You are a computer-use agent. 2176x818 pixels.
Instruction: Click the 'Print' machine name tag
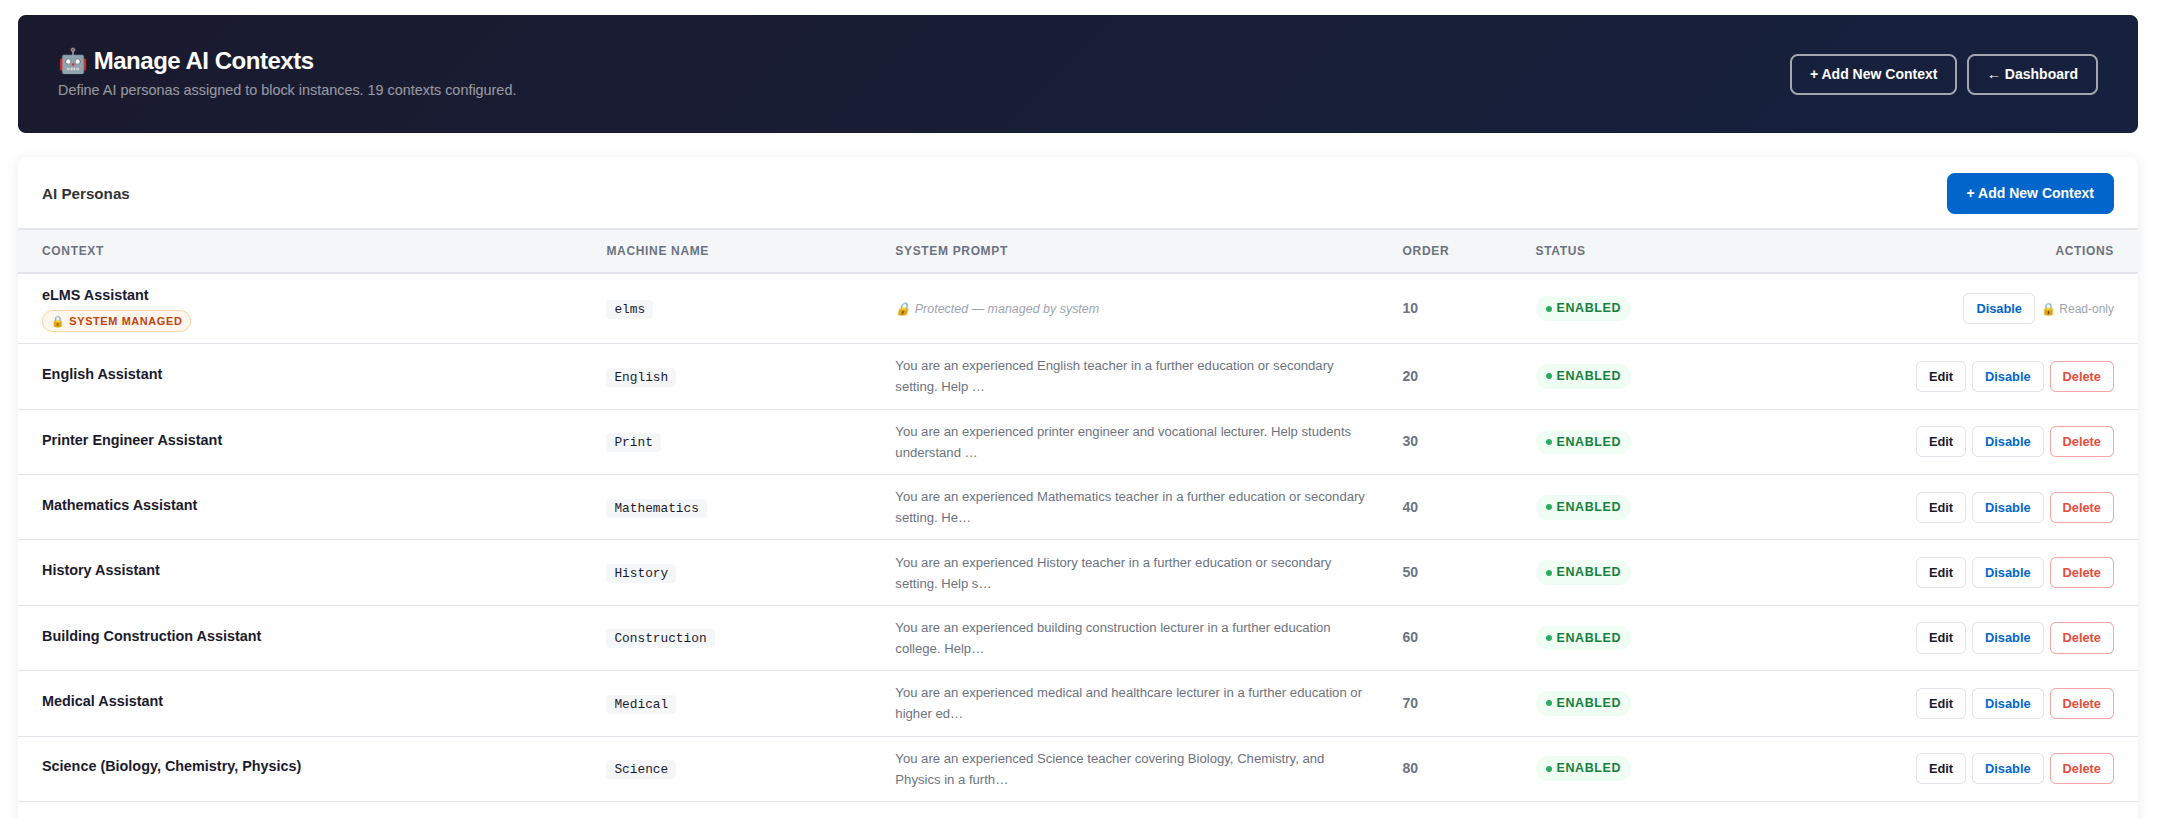coord(633,442)
